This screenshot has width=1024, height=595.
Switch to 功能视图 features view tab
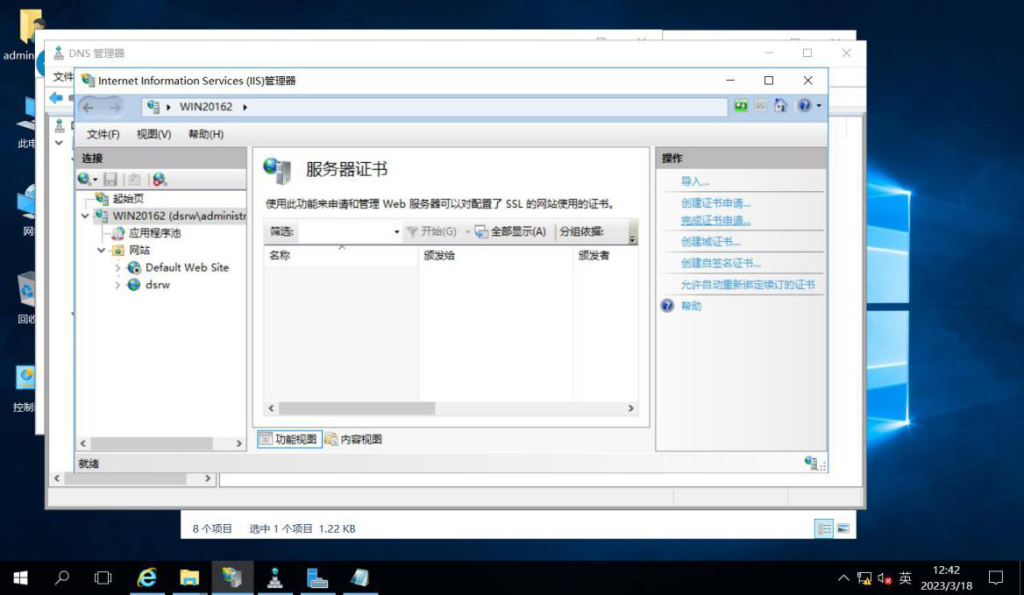(x=289, y=439)
